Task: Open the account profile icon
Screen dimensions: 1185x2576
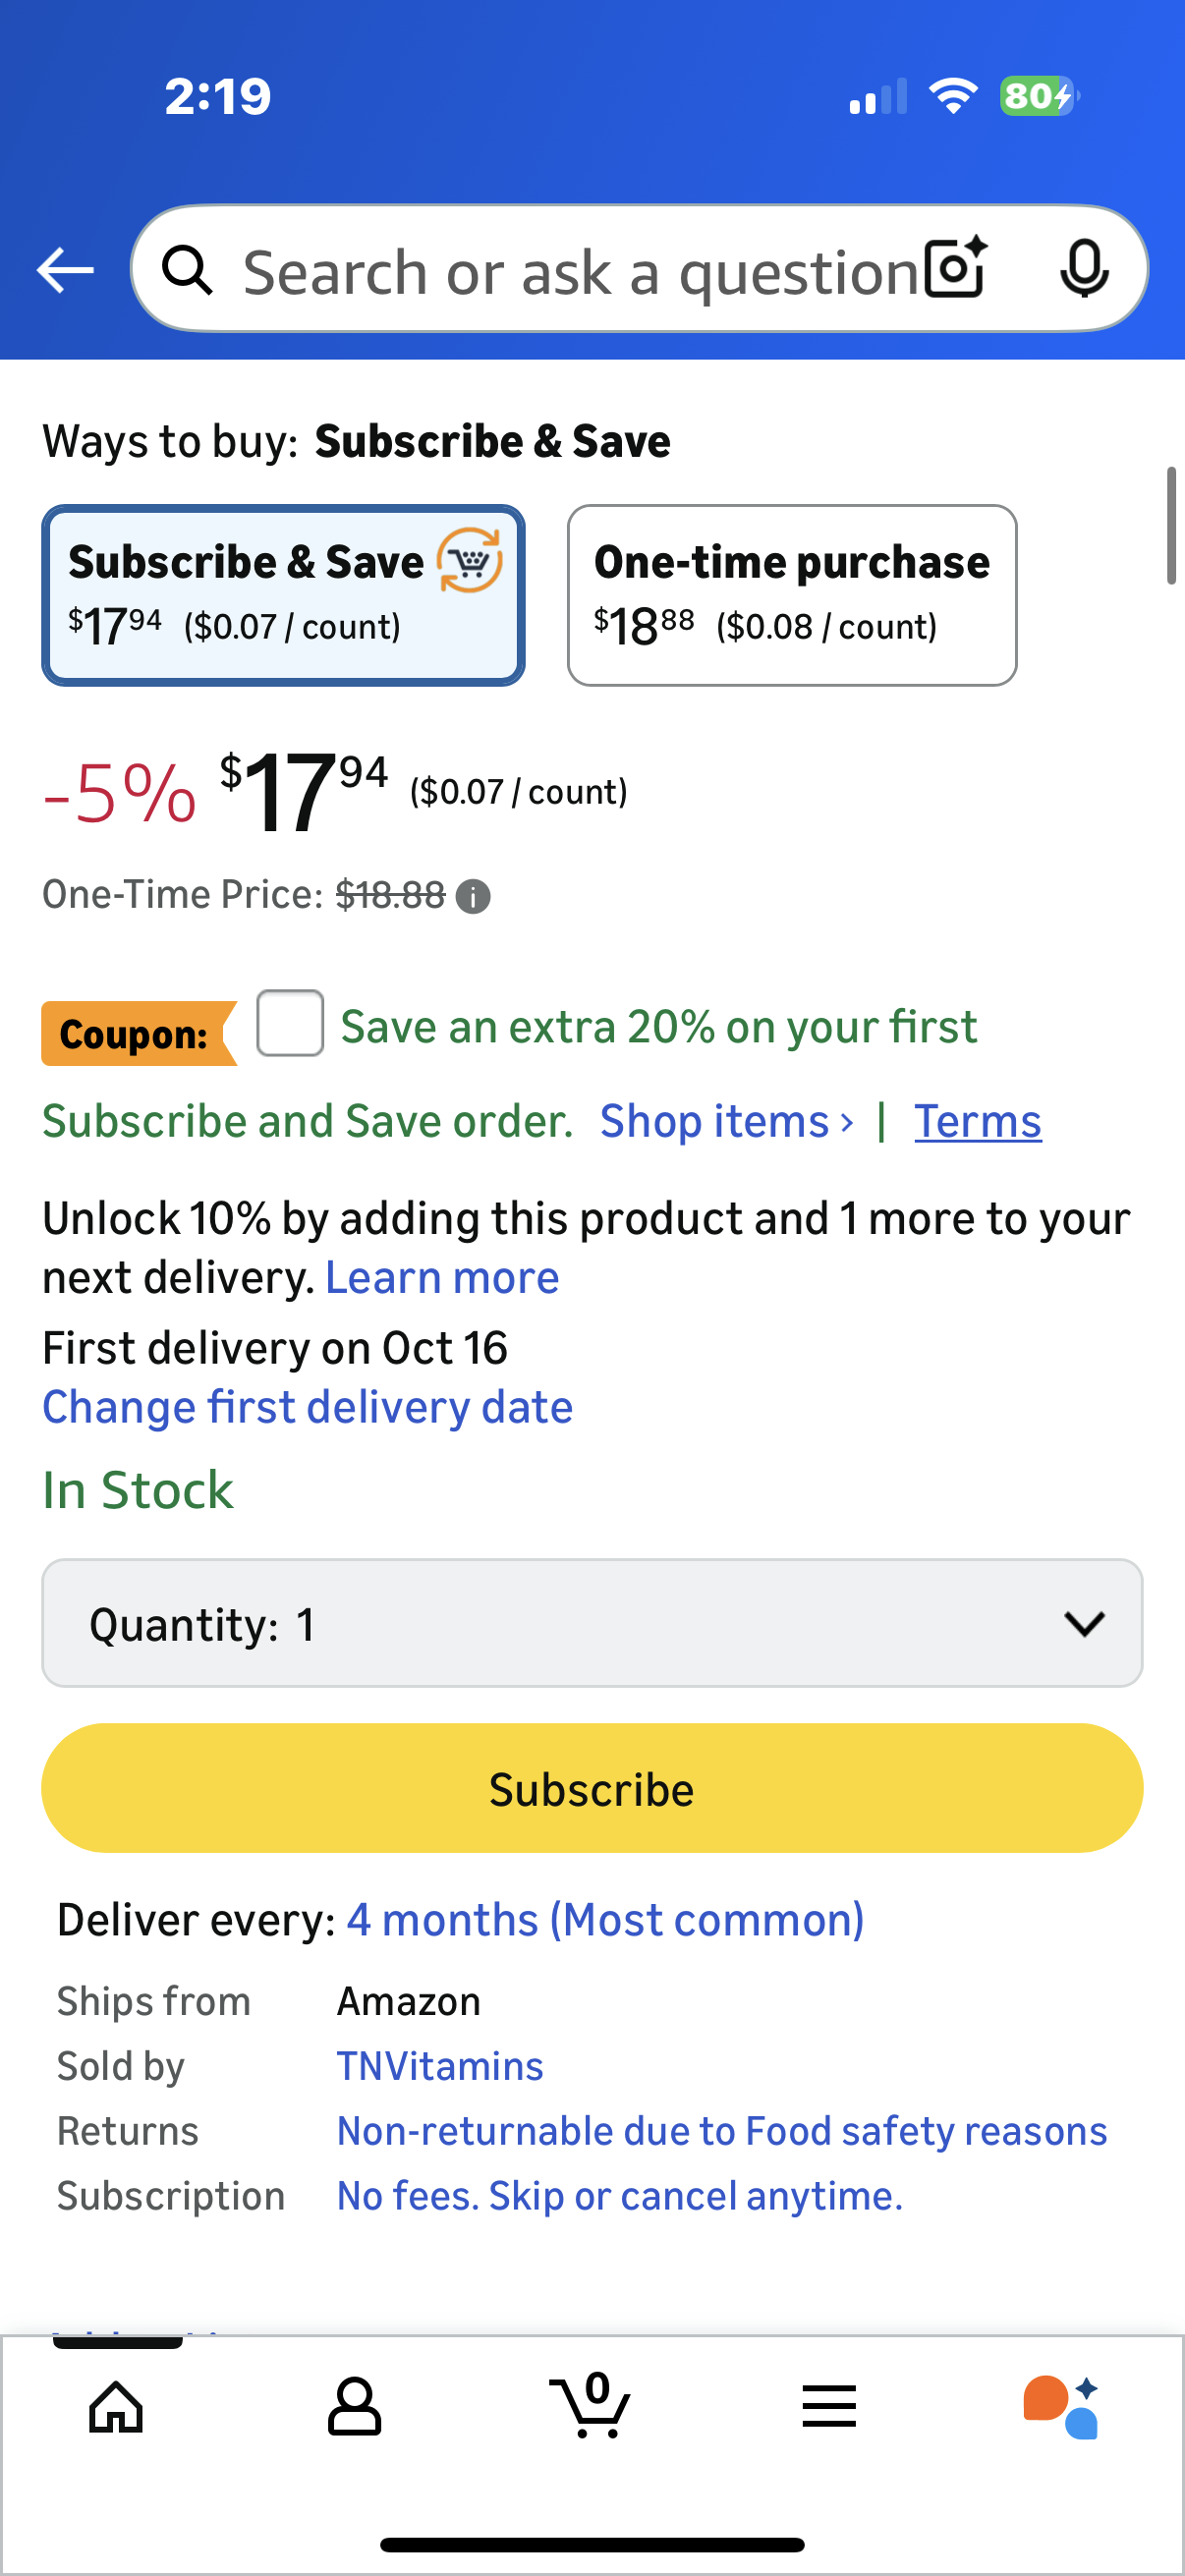Action: [354, 2406]
